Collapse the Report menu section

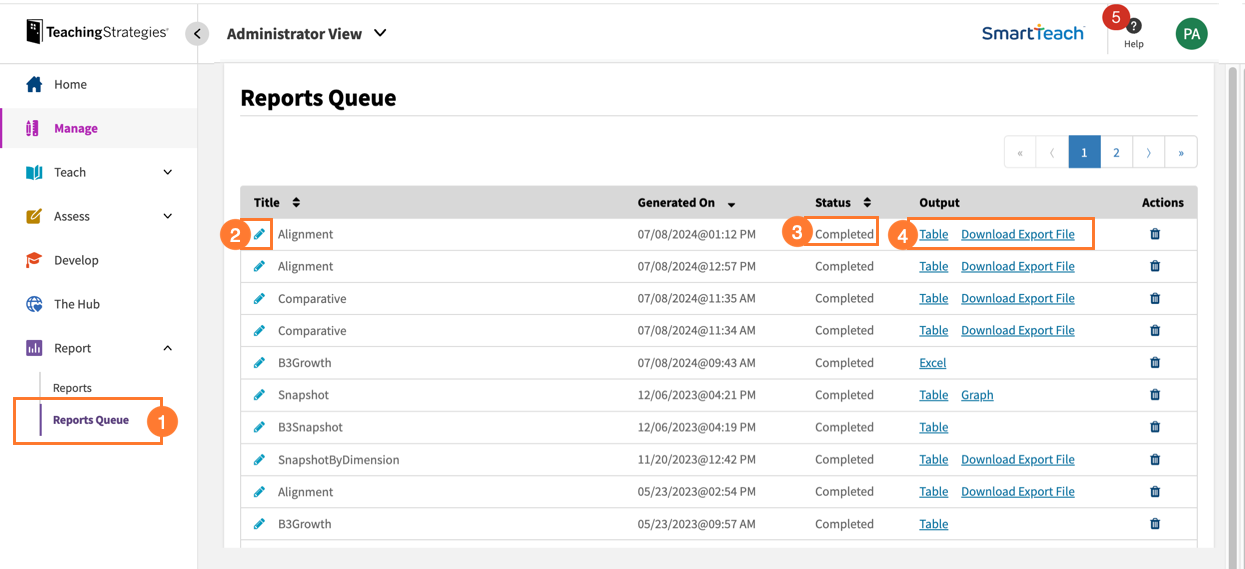[x=167, y=348]
